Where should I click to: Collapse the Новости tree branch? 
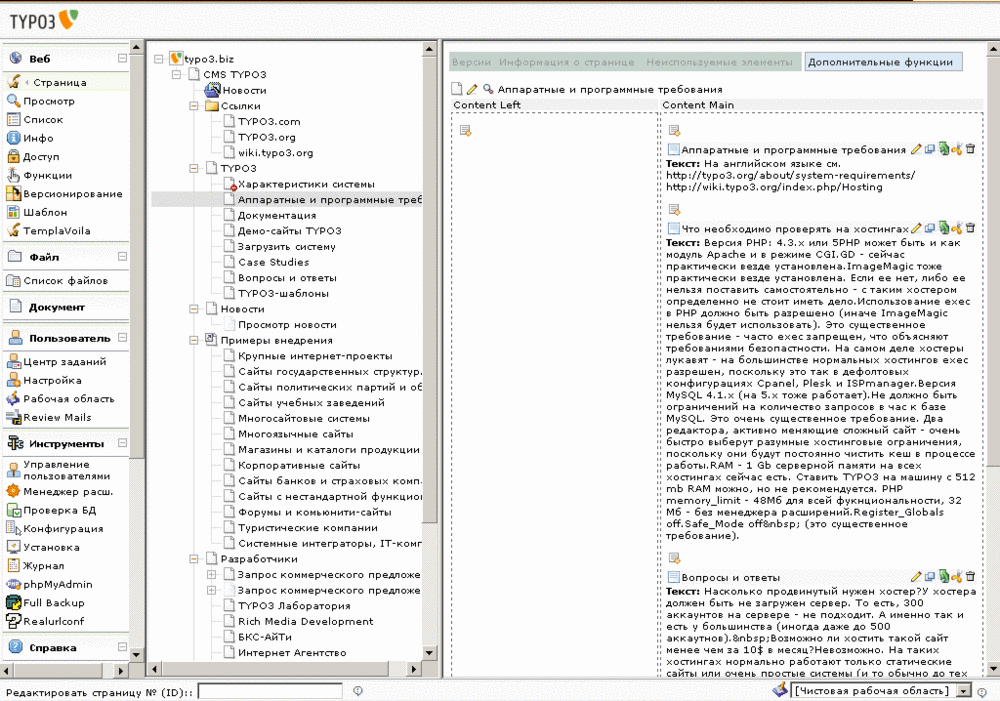(194, 309)
